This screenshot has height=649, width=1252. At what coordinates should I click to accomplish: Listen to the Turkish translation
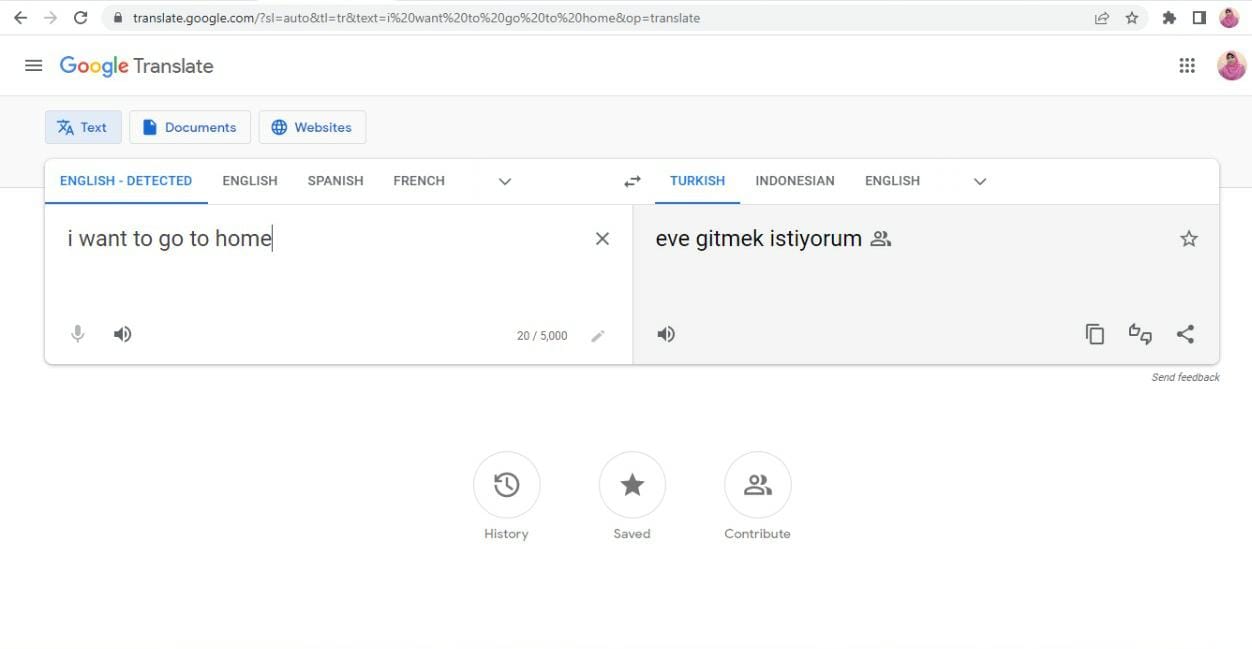pos(666,334)
